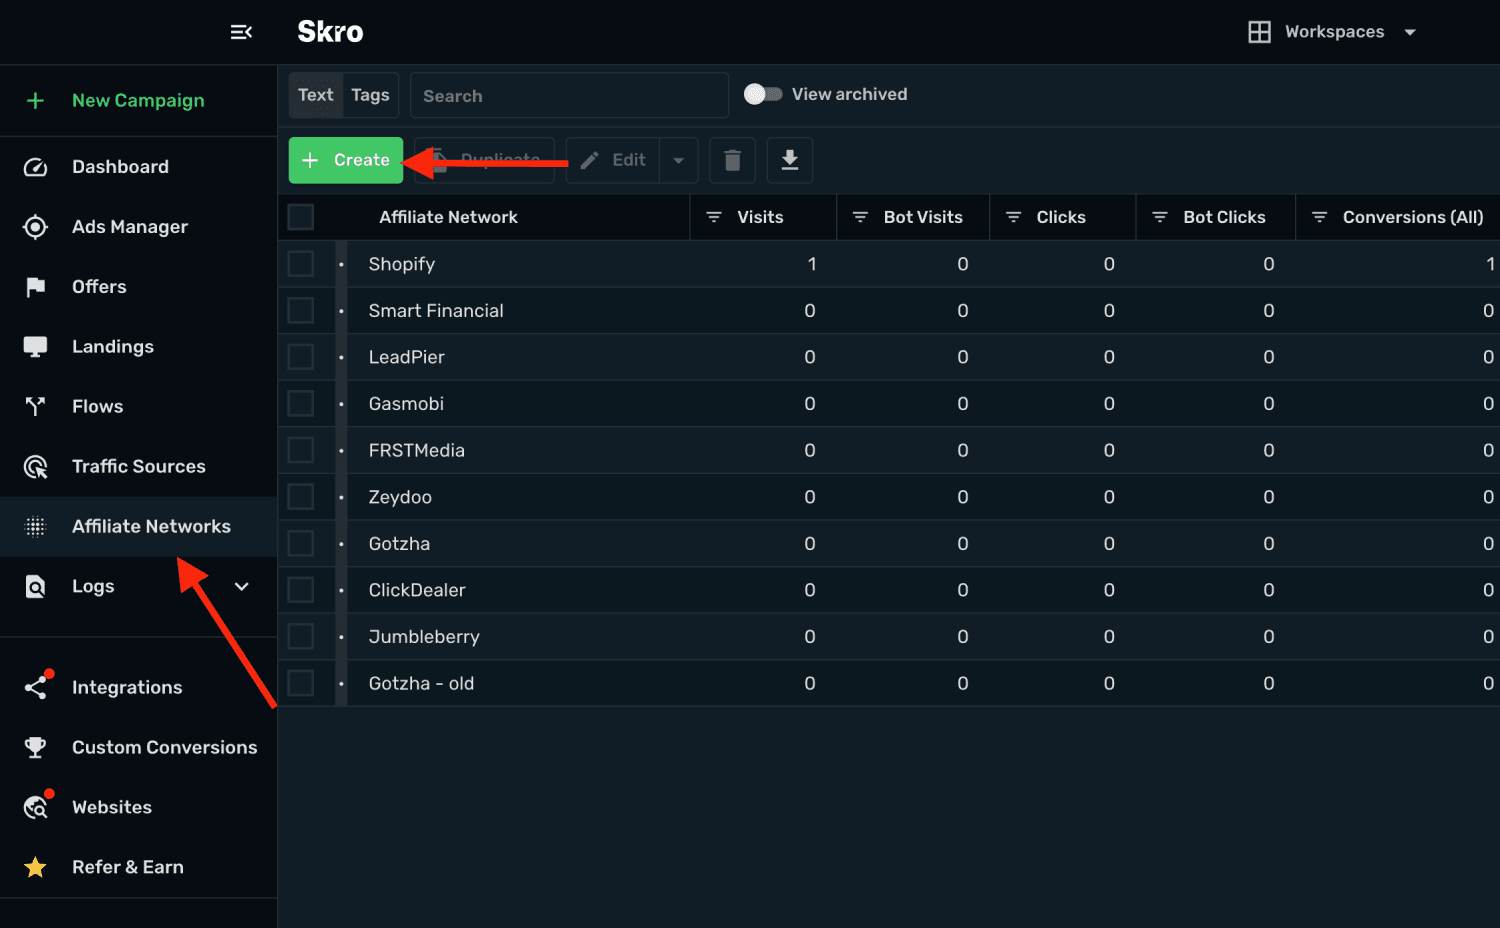
Task: Click the Edit button
Action: 613,160
